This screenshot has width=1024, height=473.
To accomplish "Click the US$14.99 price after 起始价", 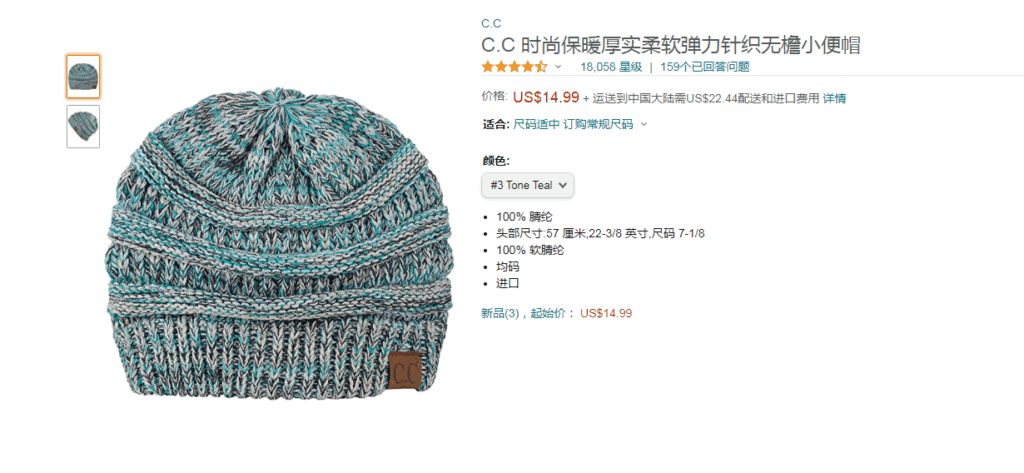I will pyautogui.click(x=606, y=313).
